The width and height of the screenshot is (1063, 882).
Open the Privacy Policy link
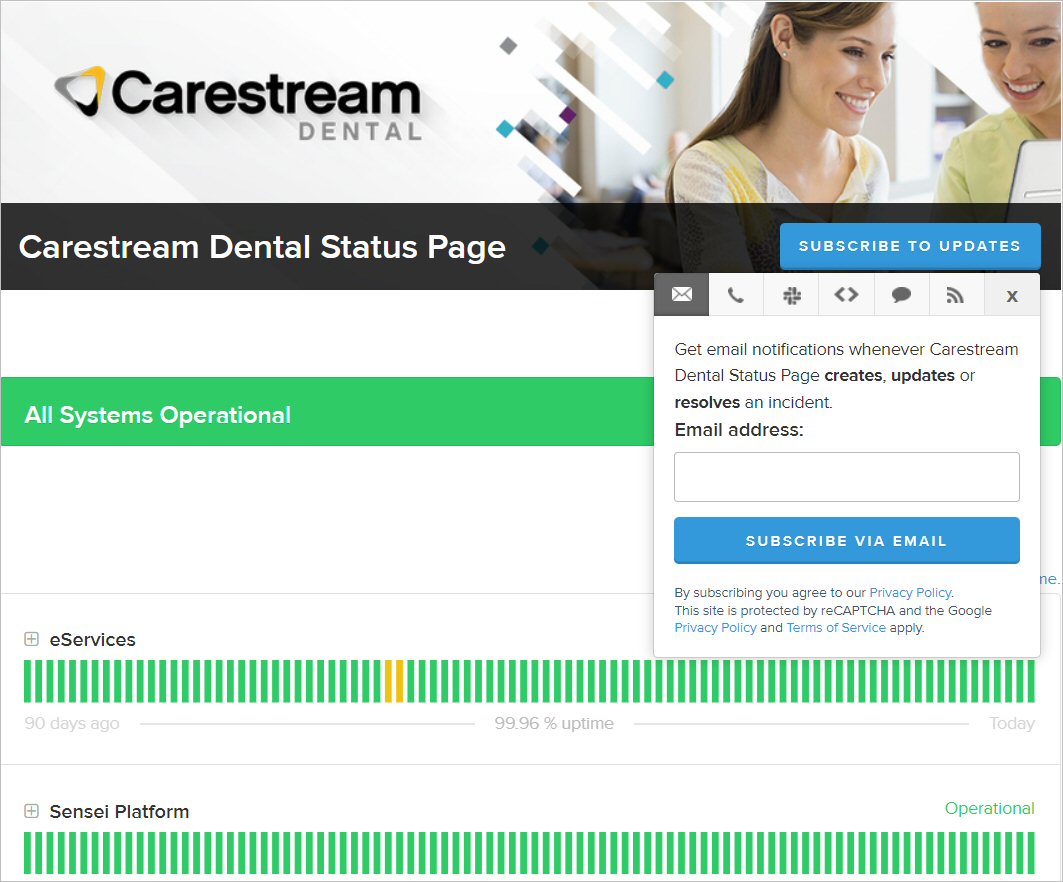coord(910,592)
